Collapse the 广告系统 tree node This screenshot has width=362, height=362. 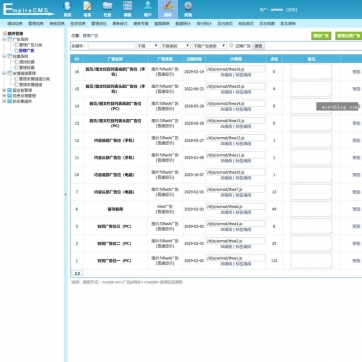4,39
